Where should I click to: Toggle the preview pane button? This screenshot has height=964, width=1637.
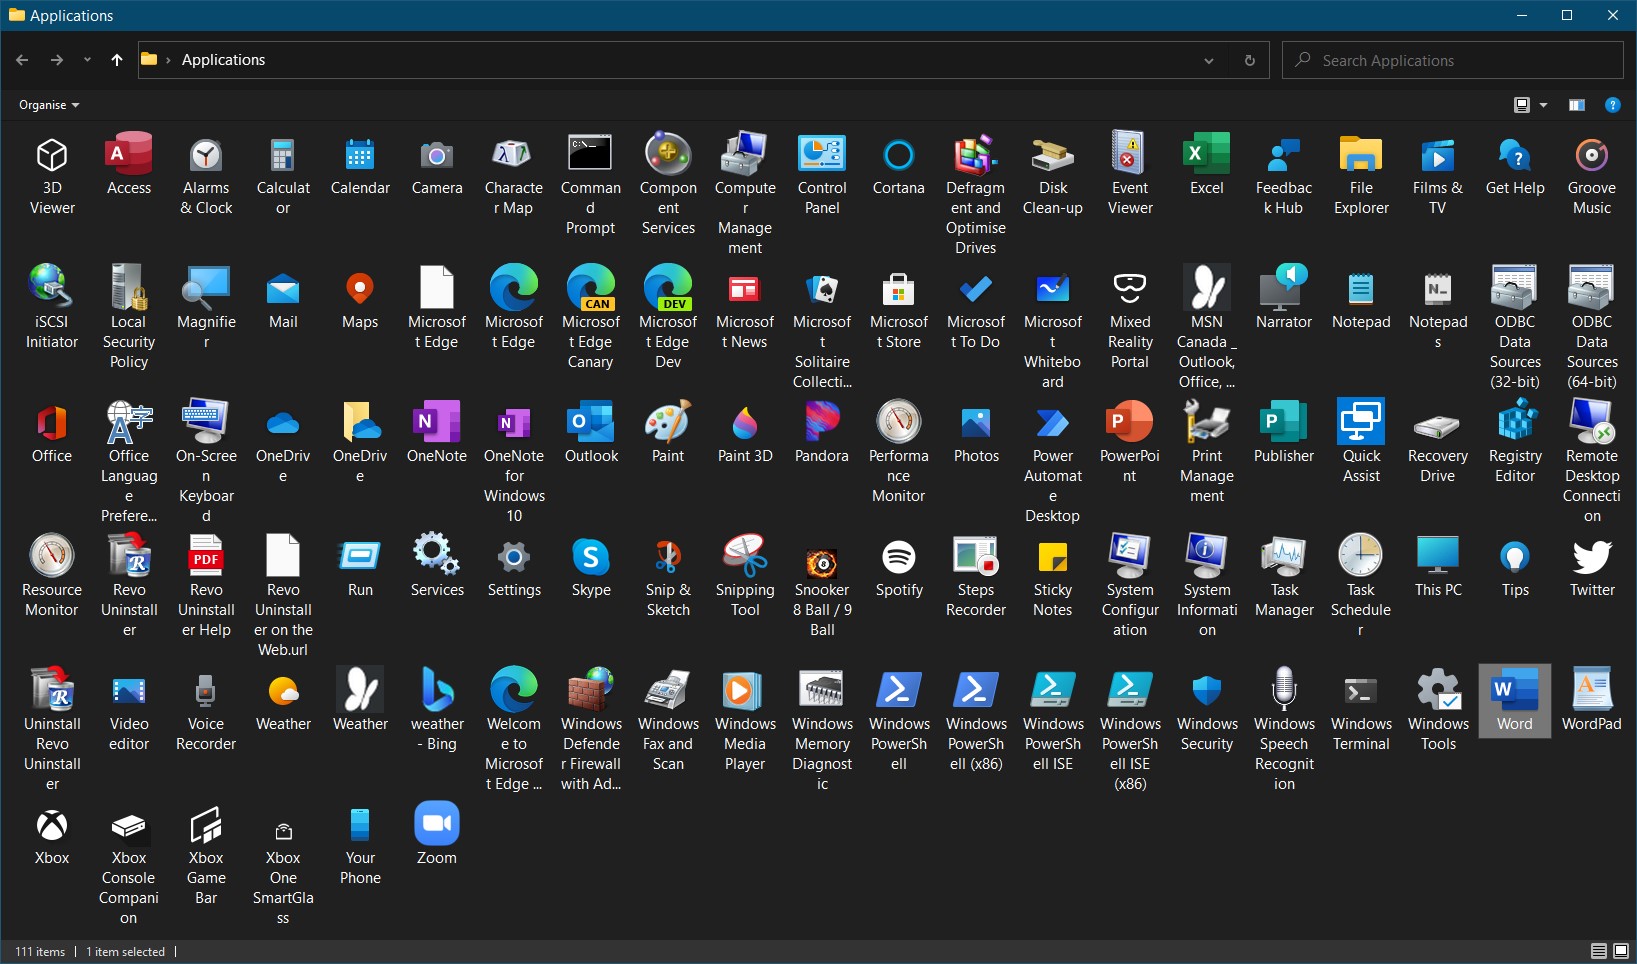(1577, 105)
